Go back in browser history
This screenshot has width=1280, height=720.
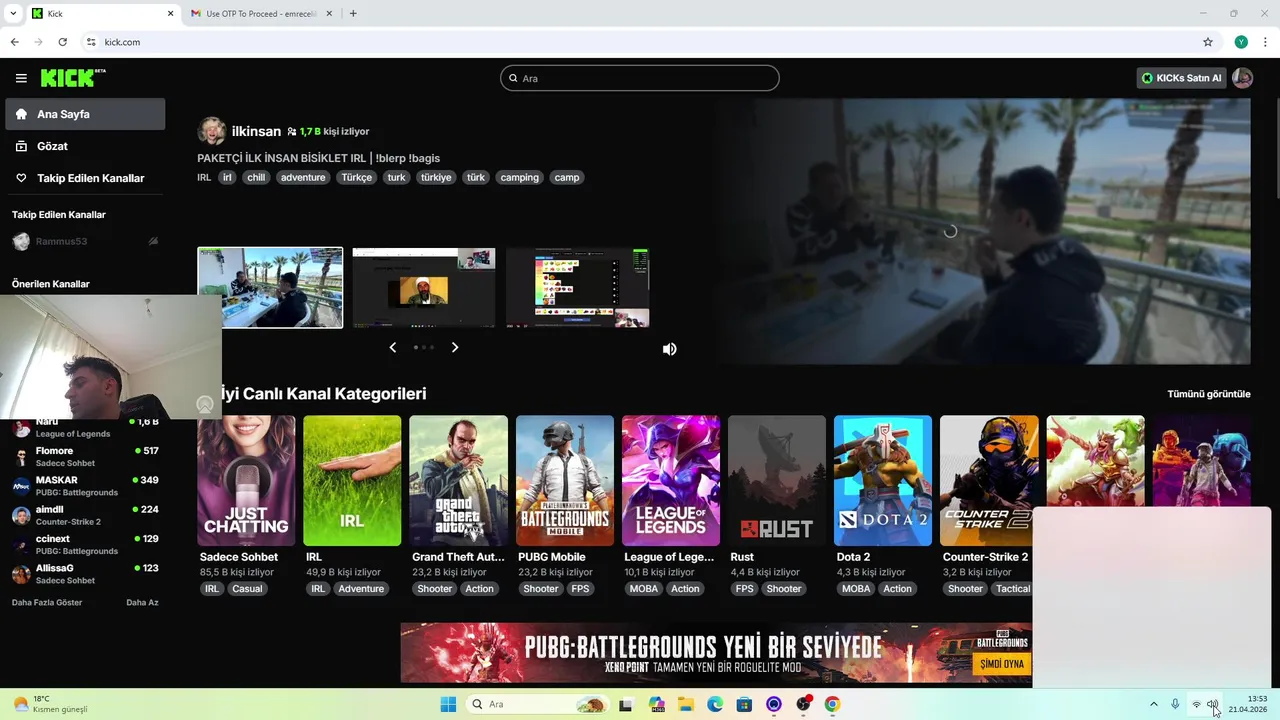(x=14, y=42)
